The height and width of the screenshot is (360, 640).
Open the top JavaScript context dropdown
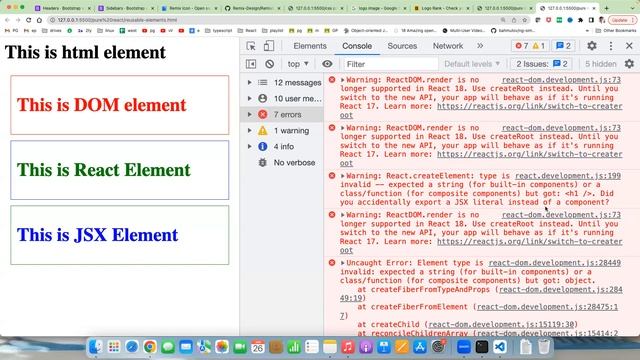click(x=298, y=64)
